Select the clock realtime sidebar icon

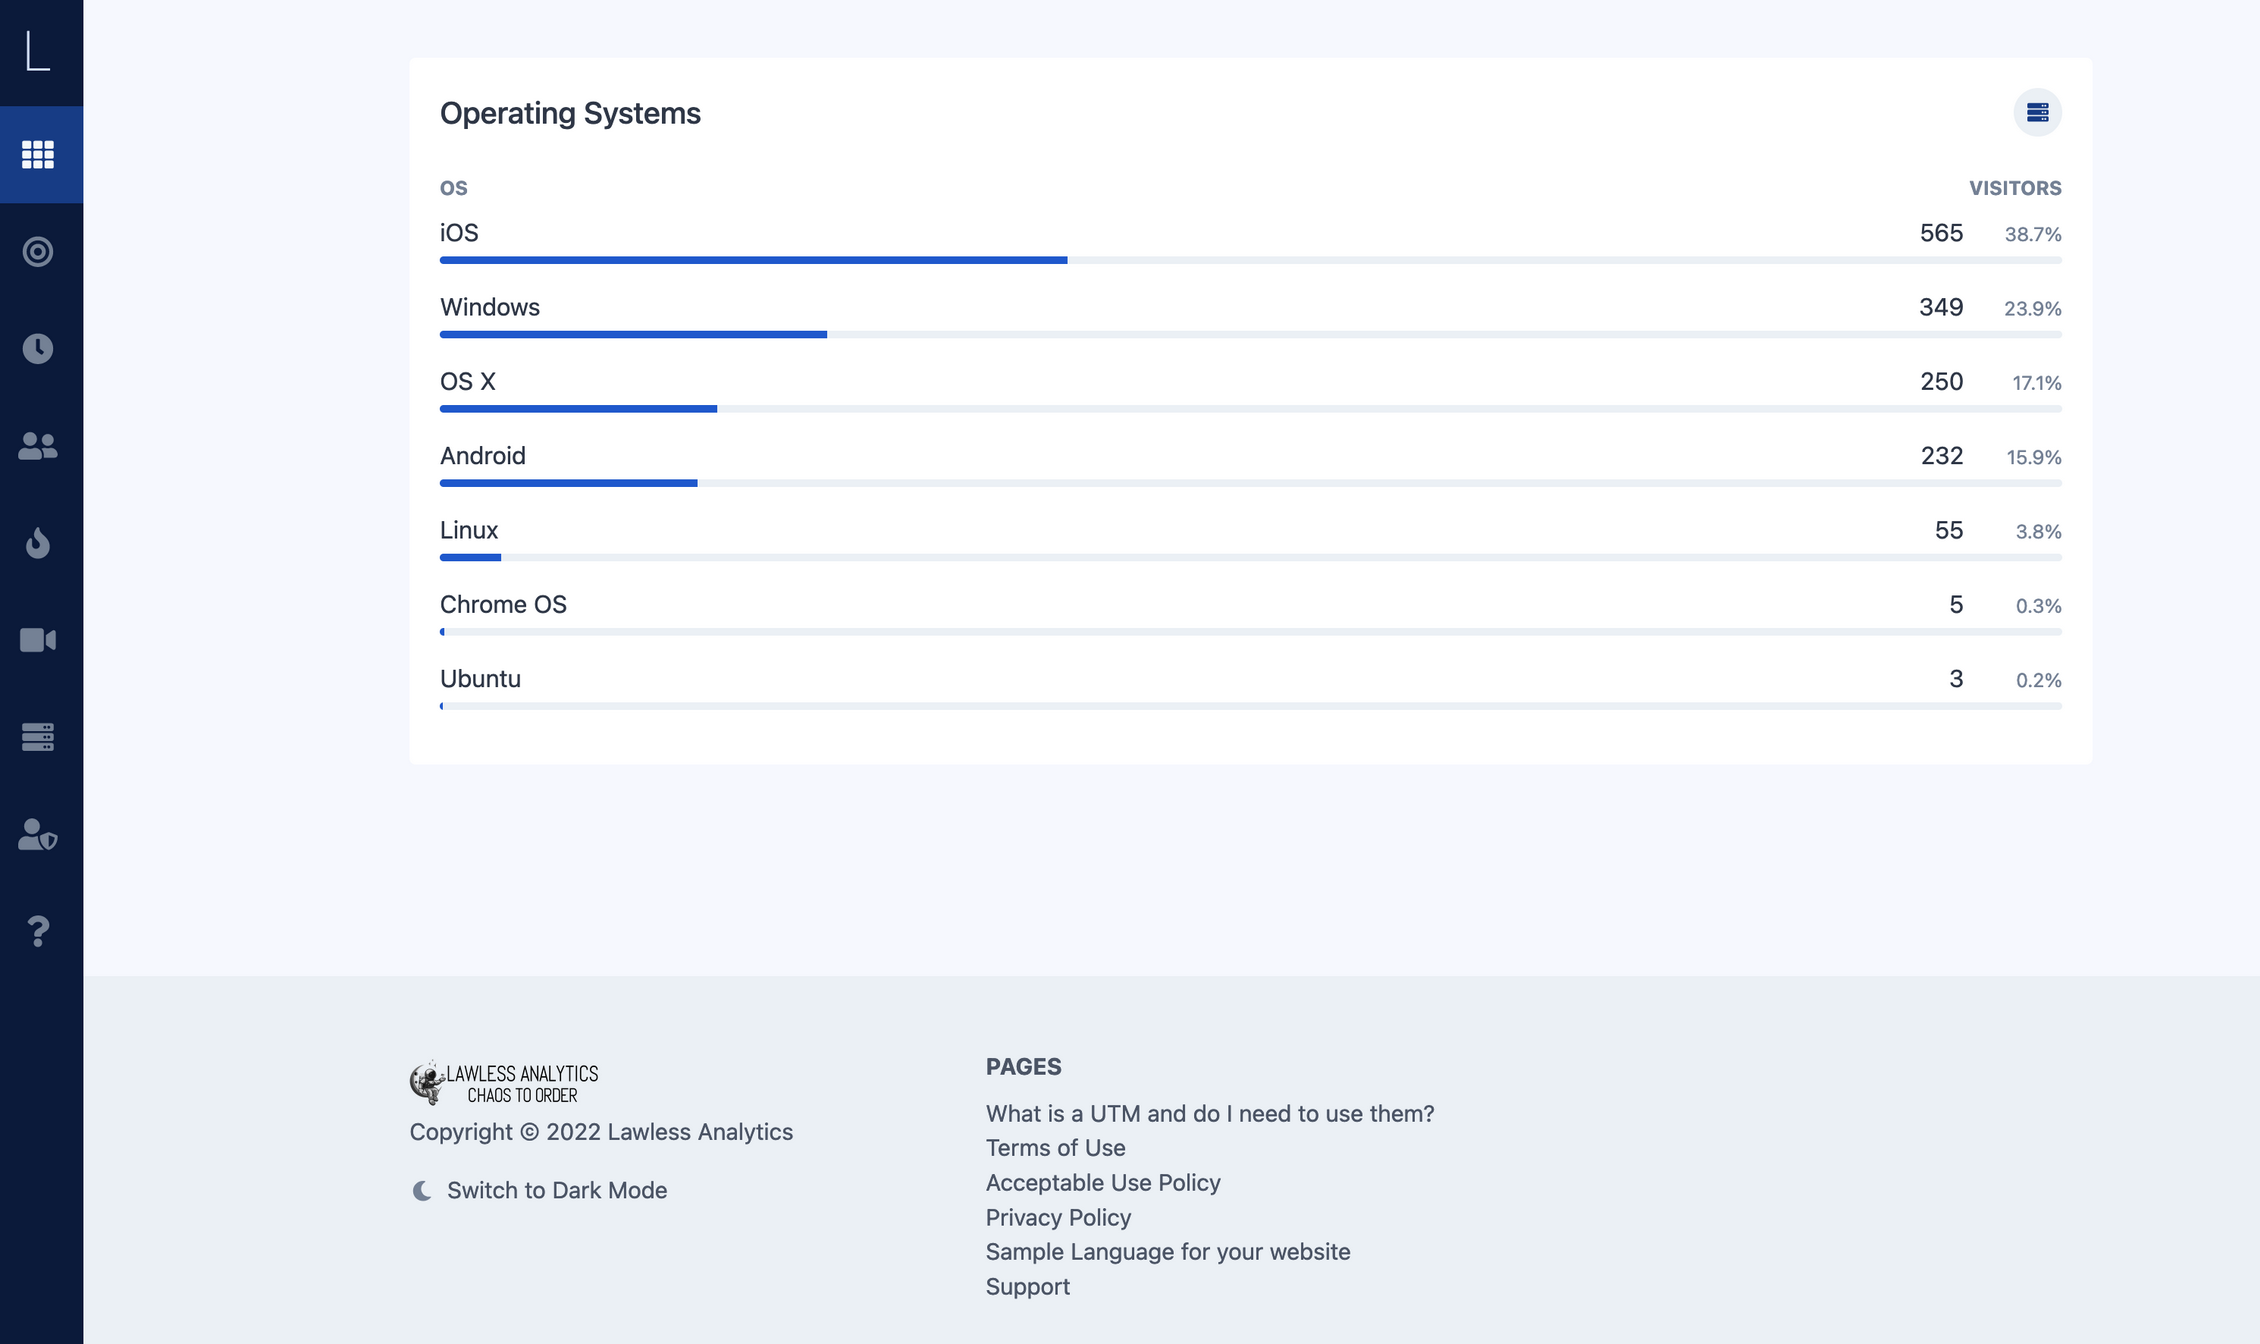click(38, 348)
